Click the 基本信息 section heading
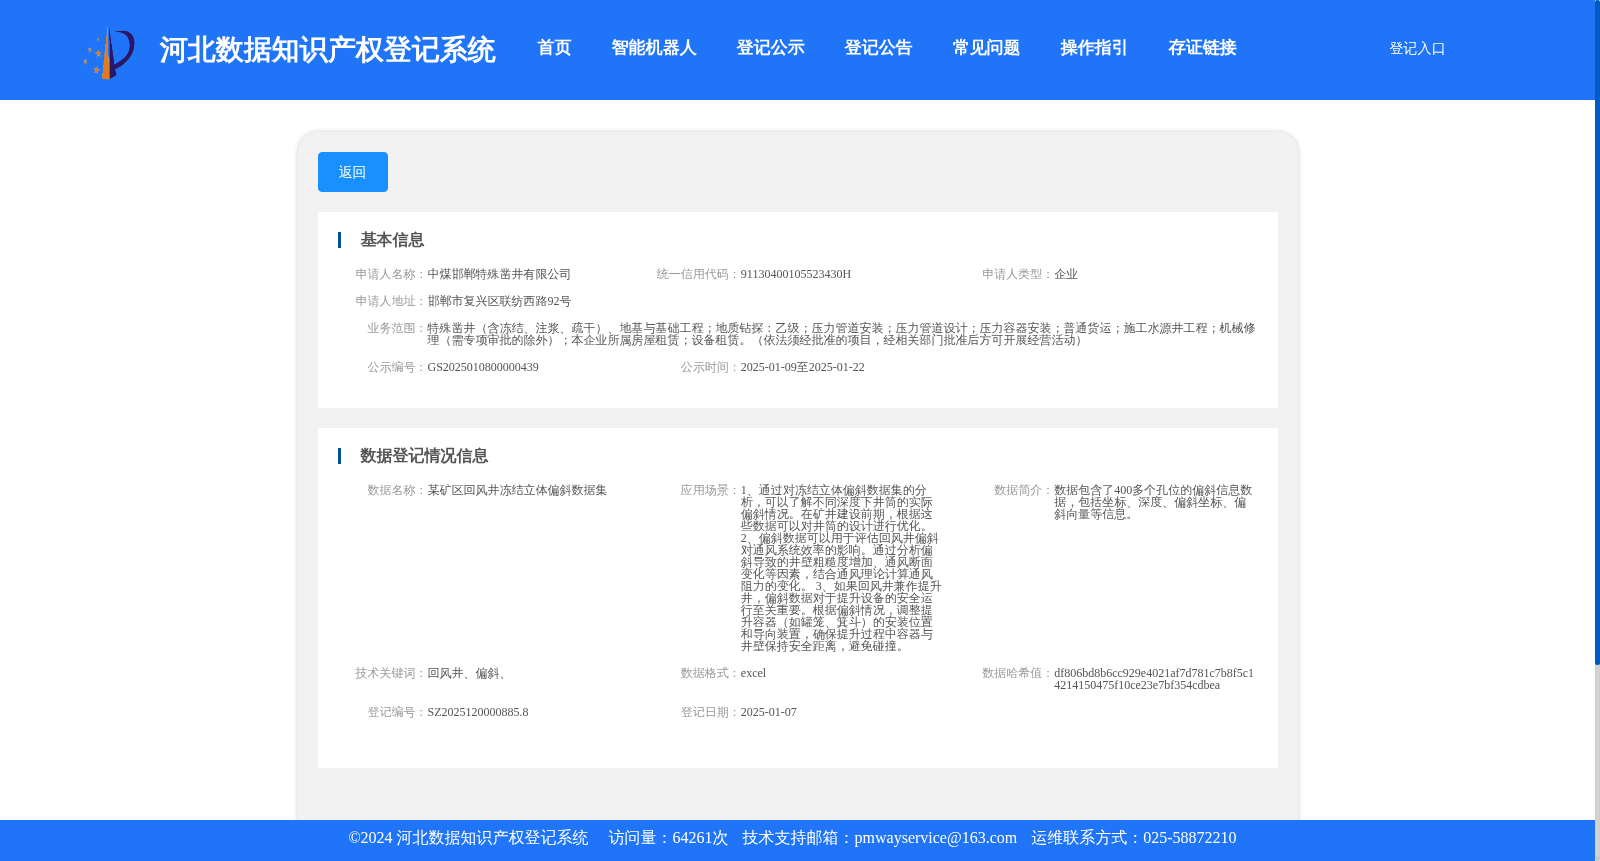Viewport: 1600px width, 861px height. click(x=392, y=240)
